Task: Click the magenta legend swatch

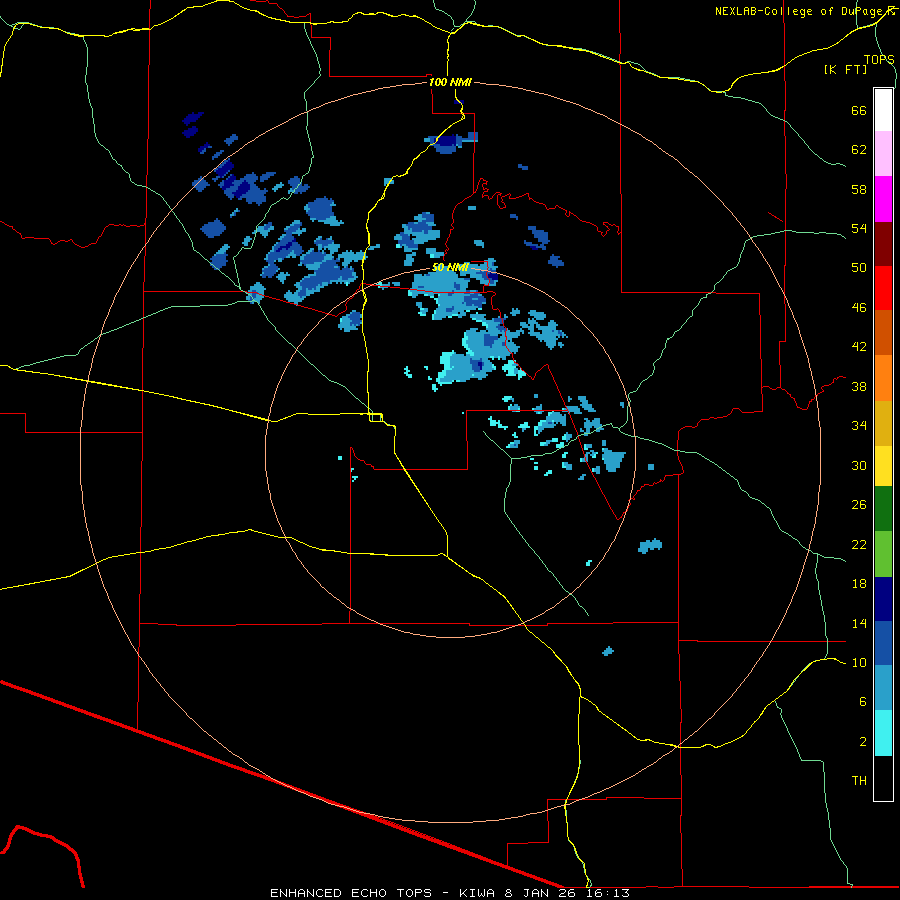Action: 883,199
